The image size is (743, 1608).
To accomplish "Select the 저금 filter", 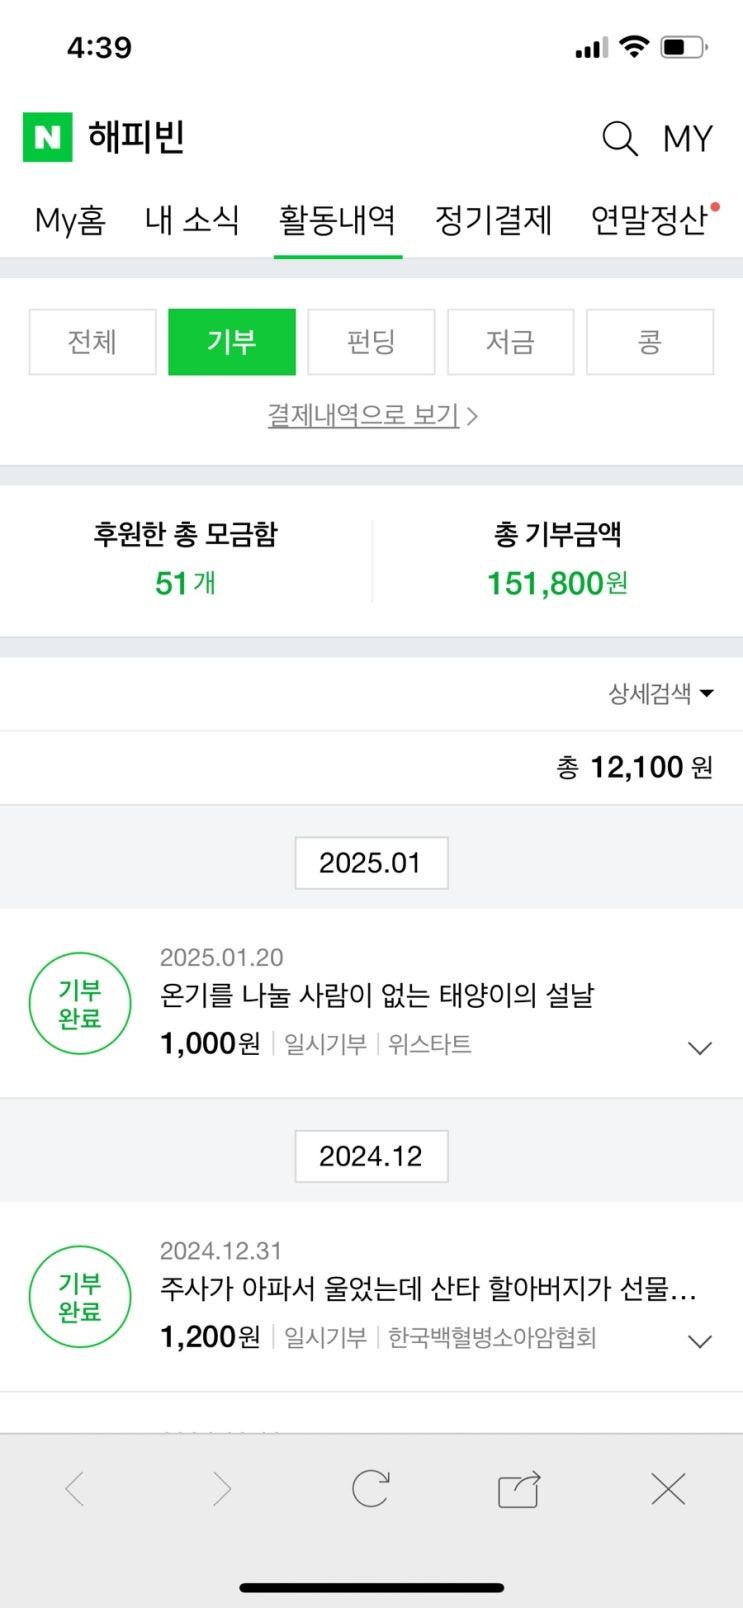I will pos(510,342).
